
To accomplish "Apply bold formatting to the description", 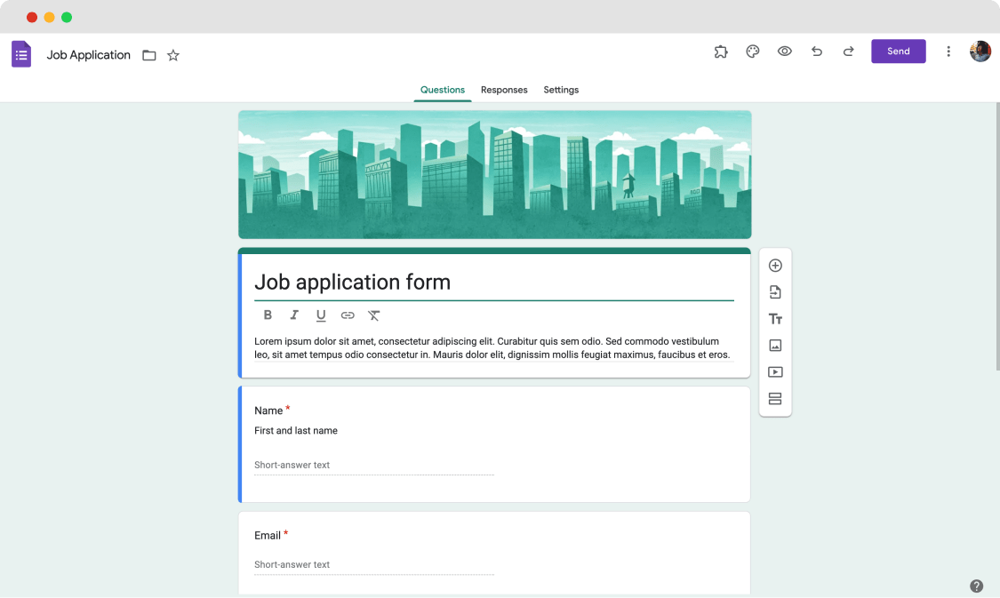I will click(x=267, y=315).
